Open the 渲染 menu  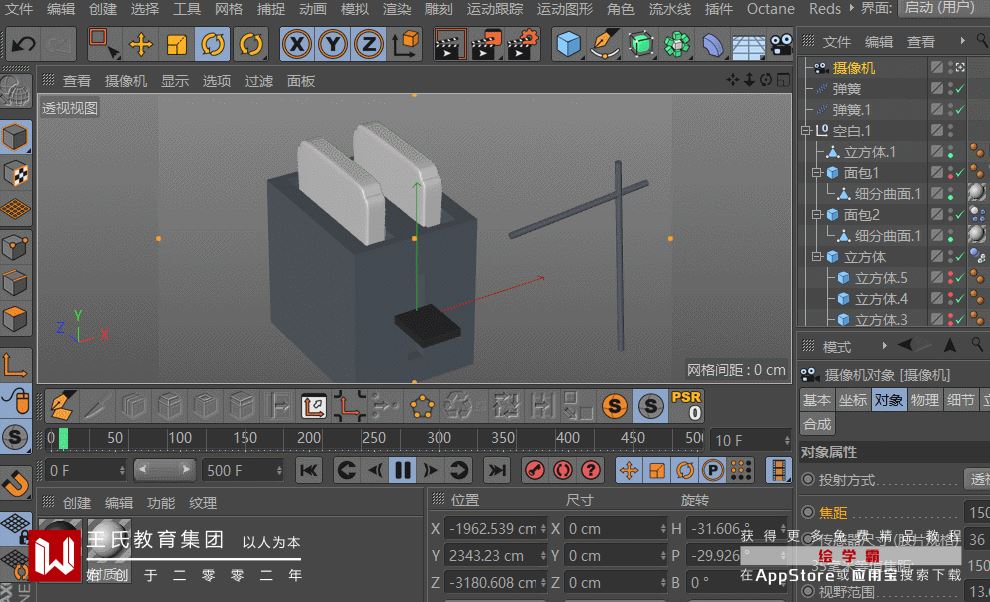(397, 9)
